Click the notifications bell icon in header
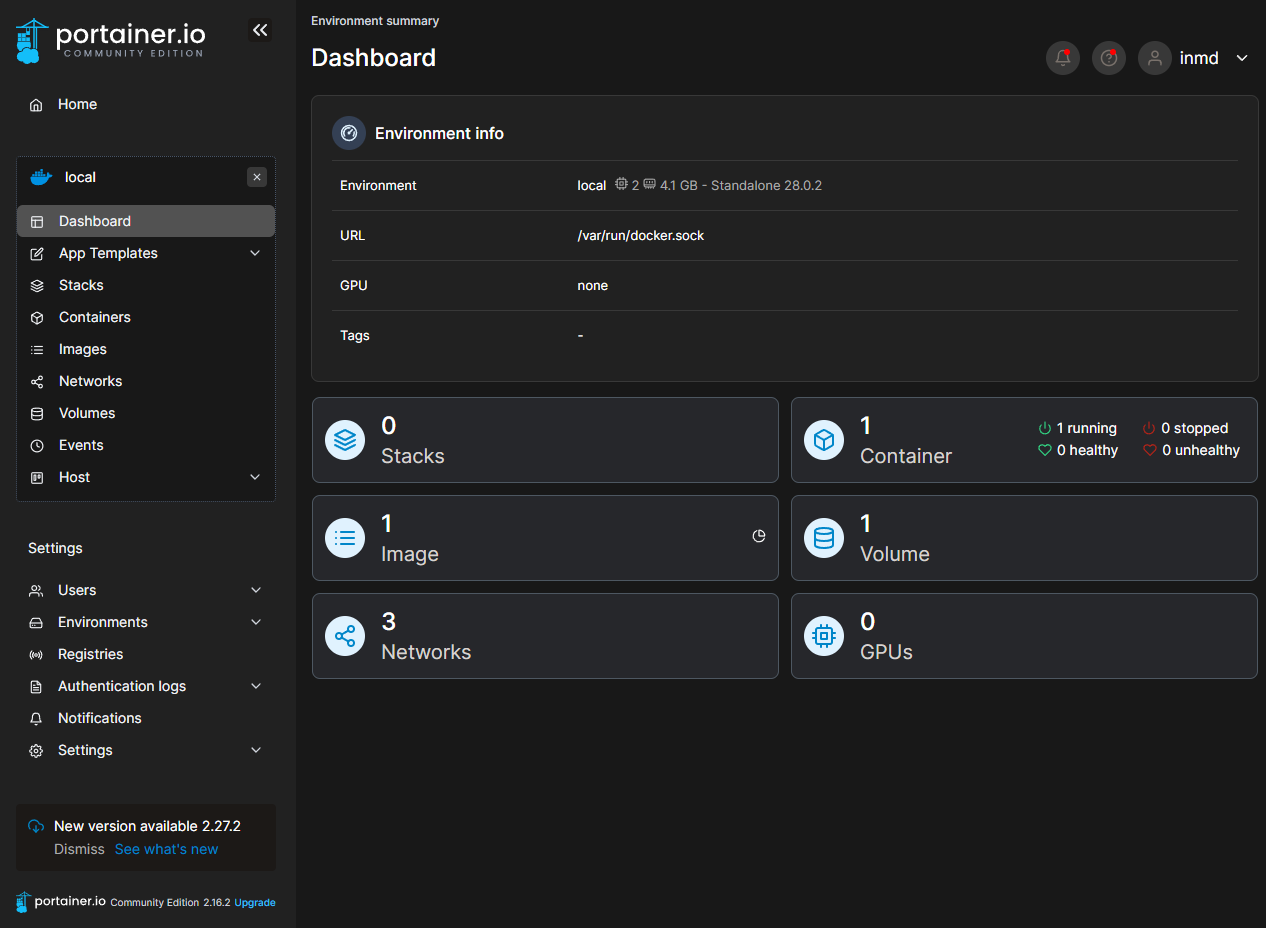The image size is (1266, 928). 1062,58
